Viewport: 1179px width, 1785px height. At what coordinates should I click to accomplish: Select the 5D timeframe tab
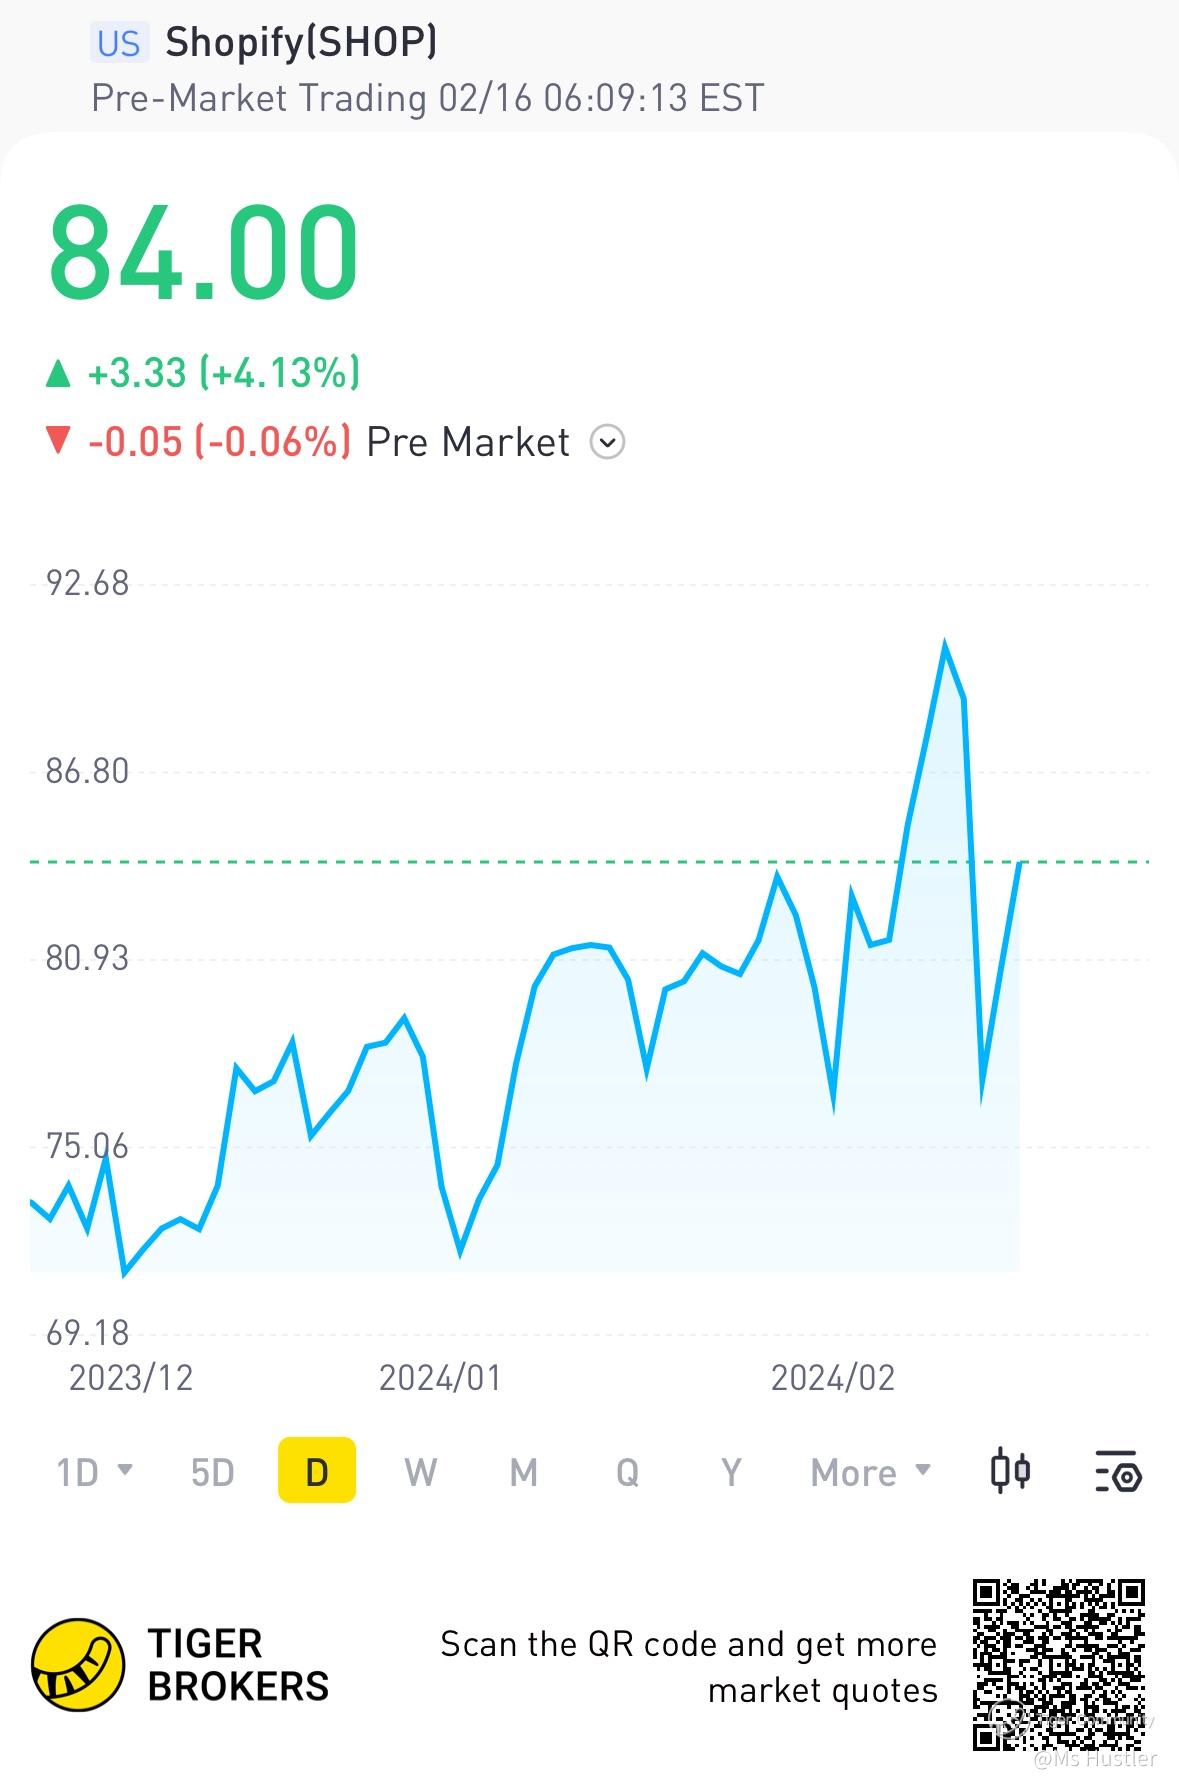point(212,1472)
